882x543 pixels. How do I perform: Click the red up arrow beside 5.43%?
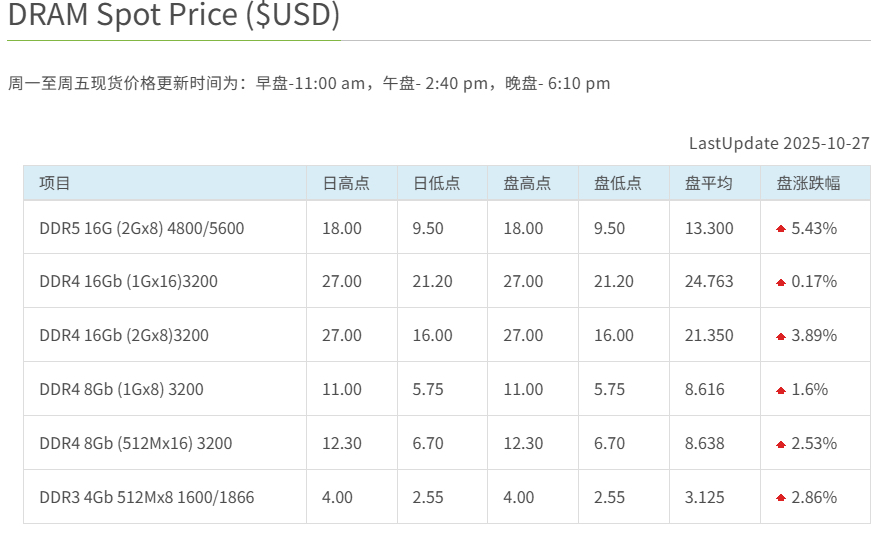[781, 229]
